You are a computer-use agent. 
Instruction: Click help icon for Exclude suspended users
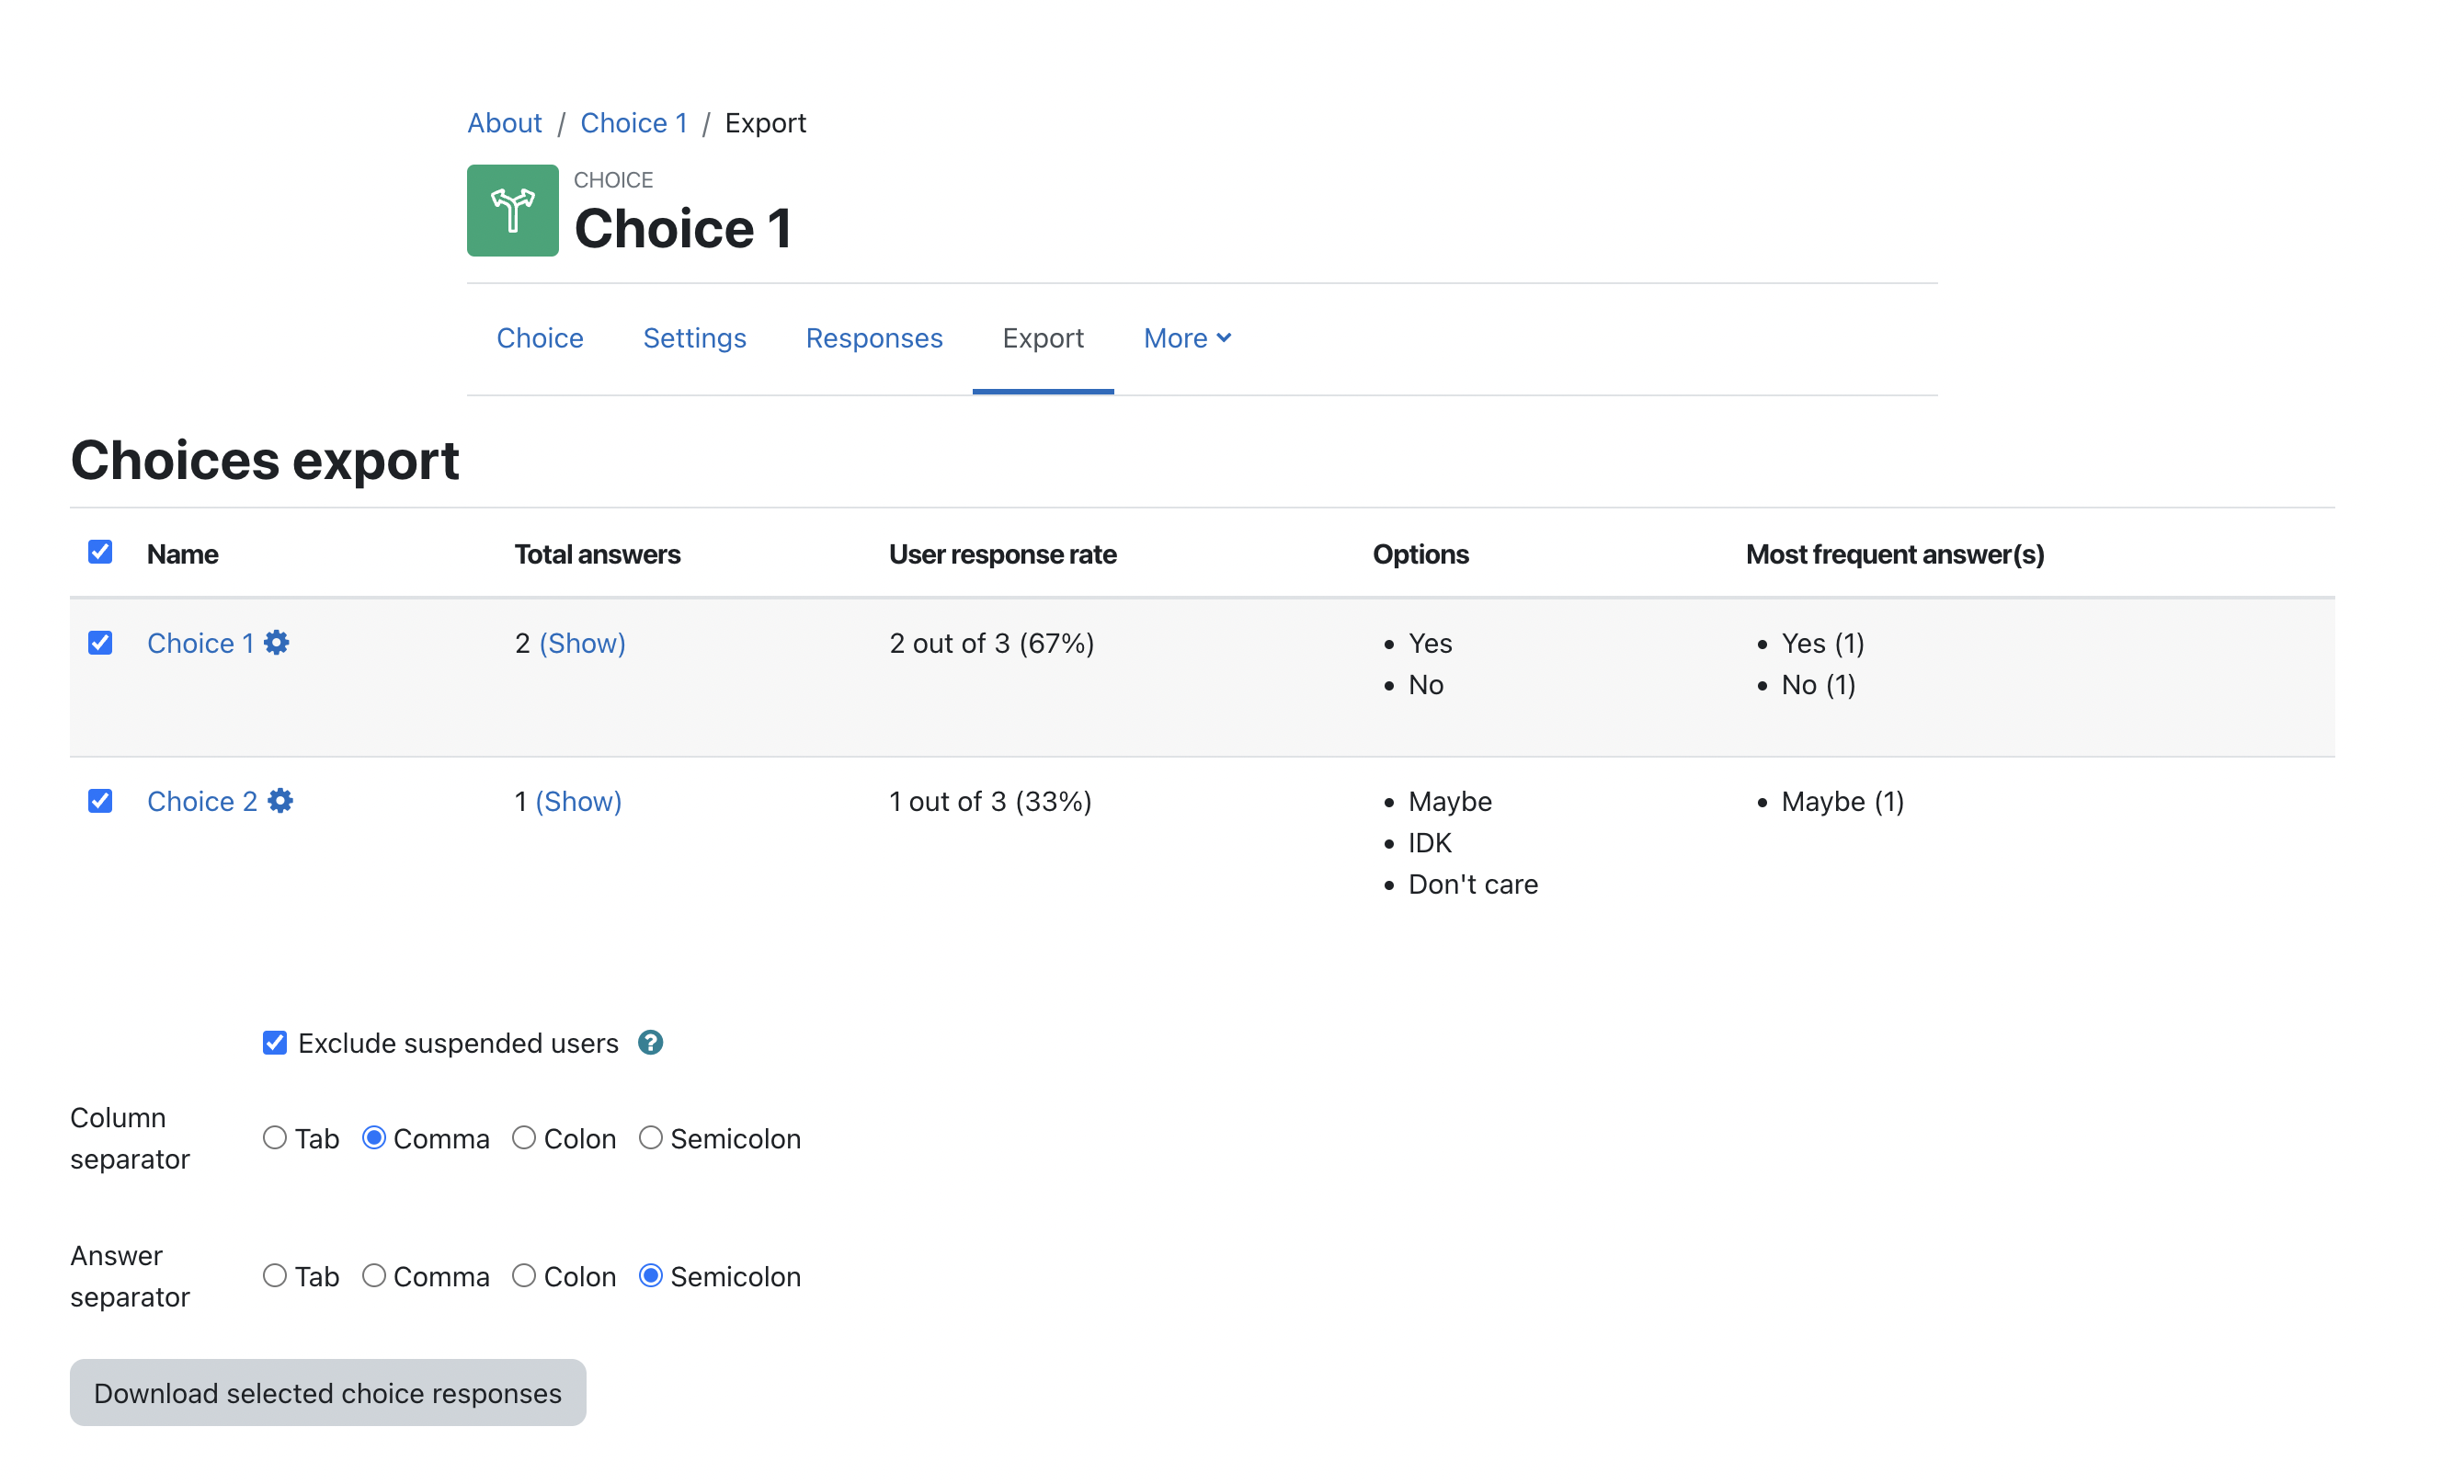(x=650, y=1043)
